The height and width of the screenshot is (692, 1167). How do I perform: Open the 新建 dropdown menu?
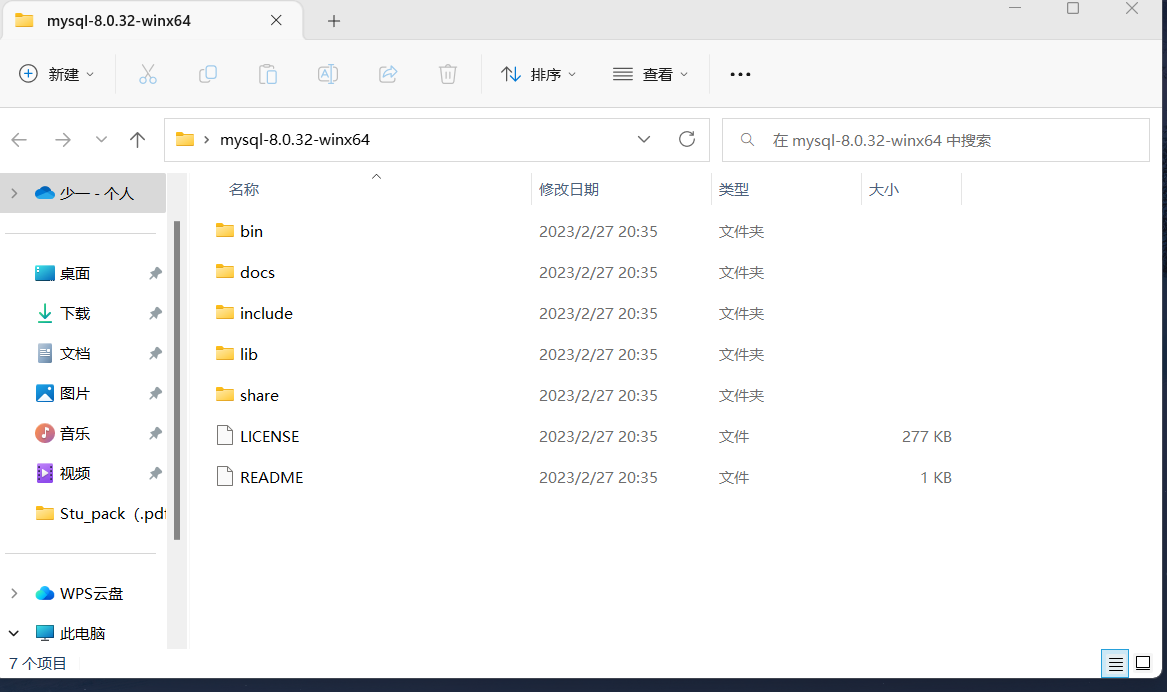click(x=57, y=74)
